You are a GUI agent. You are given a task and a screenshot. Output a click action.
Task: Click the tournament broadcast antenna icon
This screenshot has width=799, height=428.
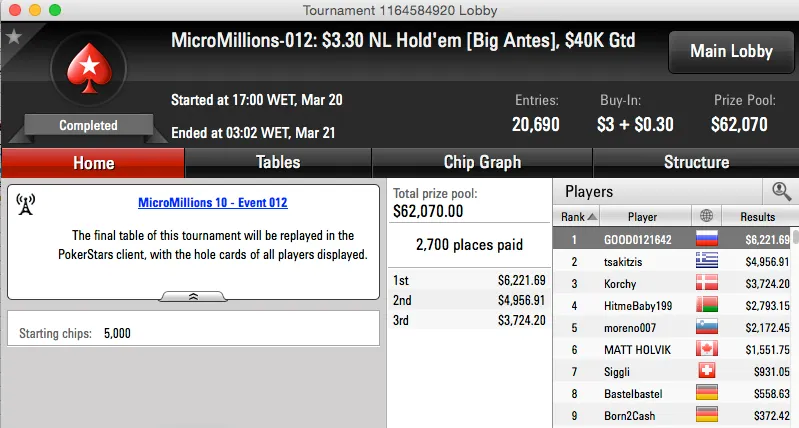[27, 204]
